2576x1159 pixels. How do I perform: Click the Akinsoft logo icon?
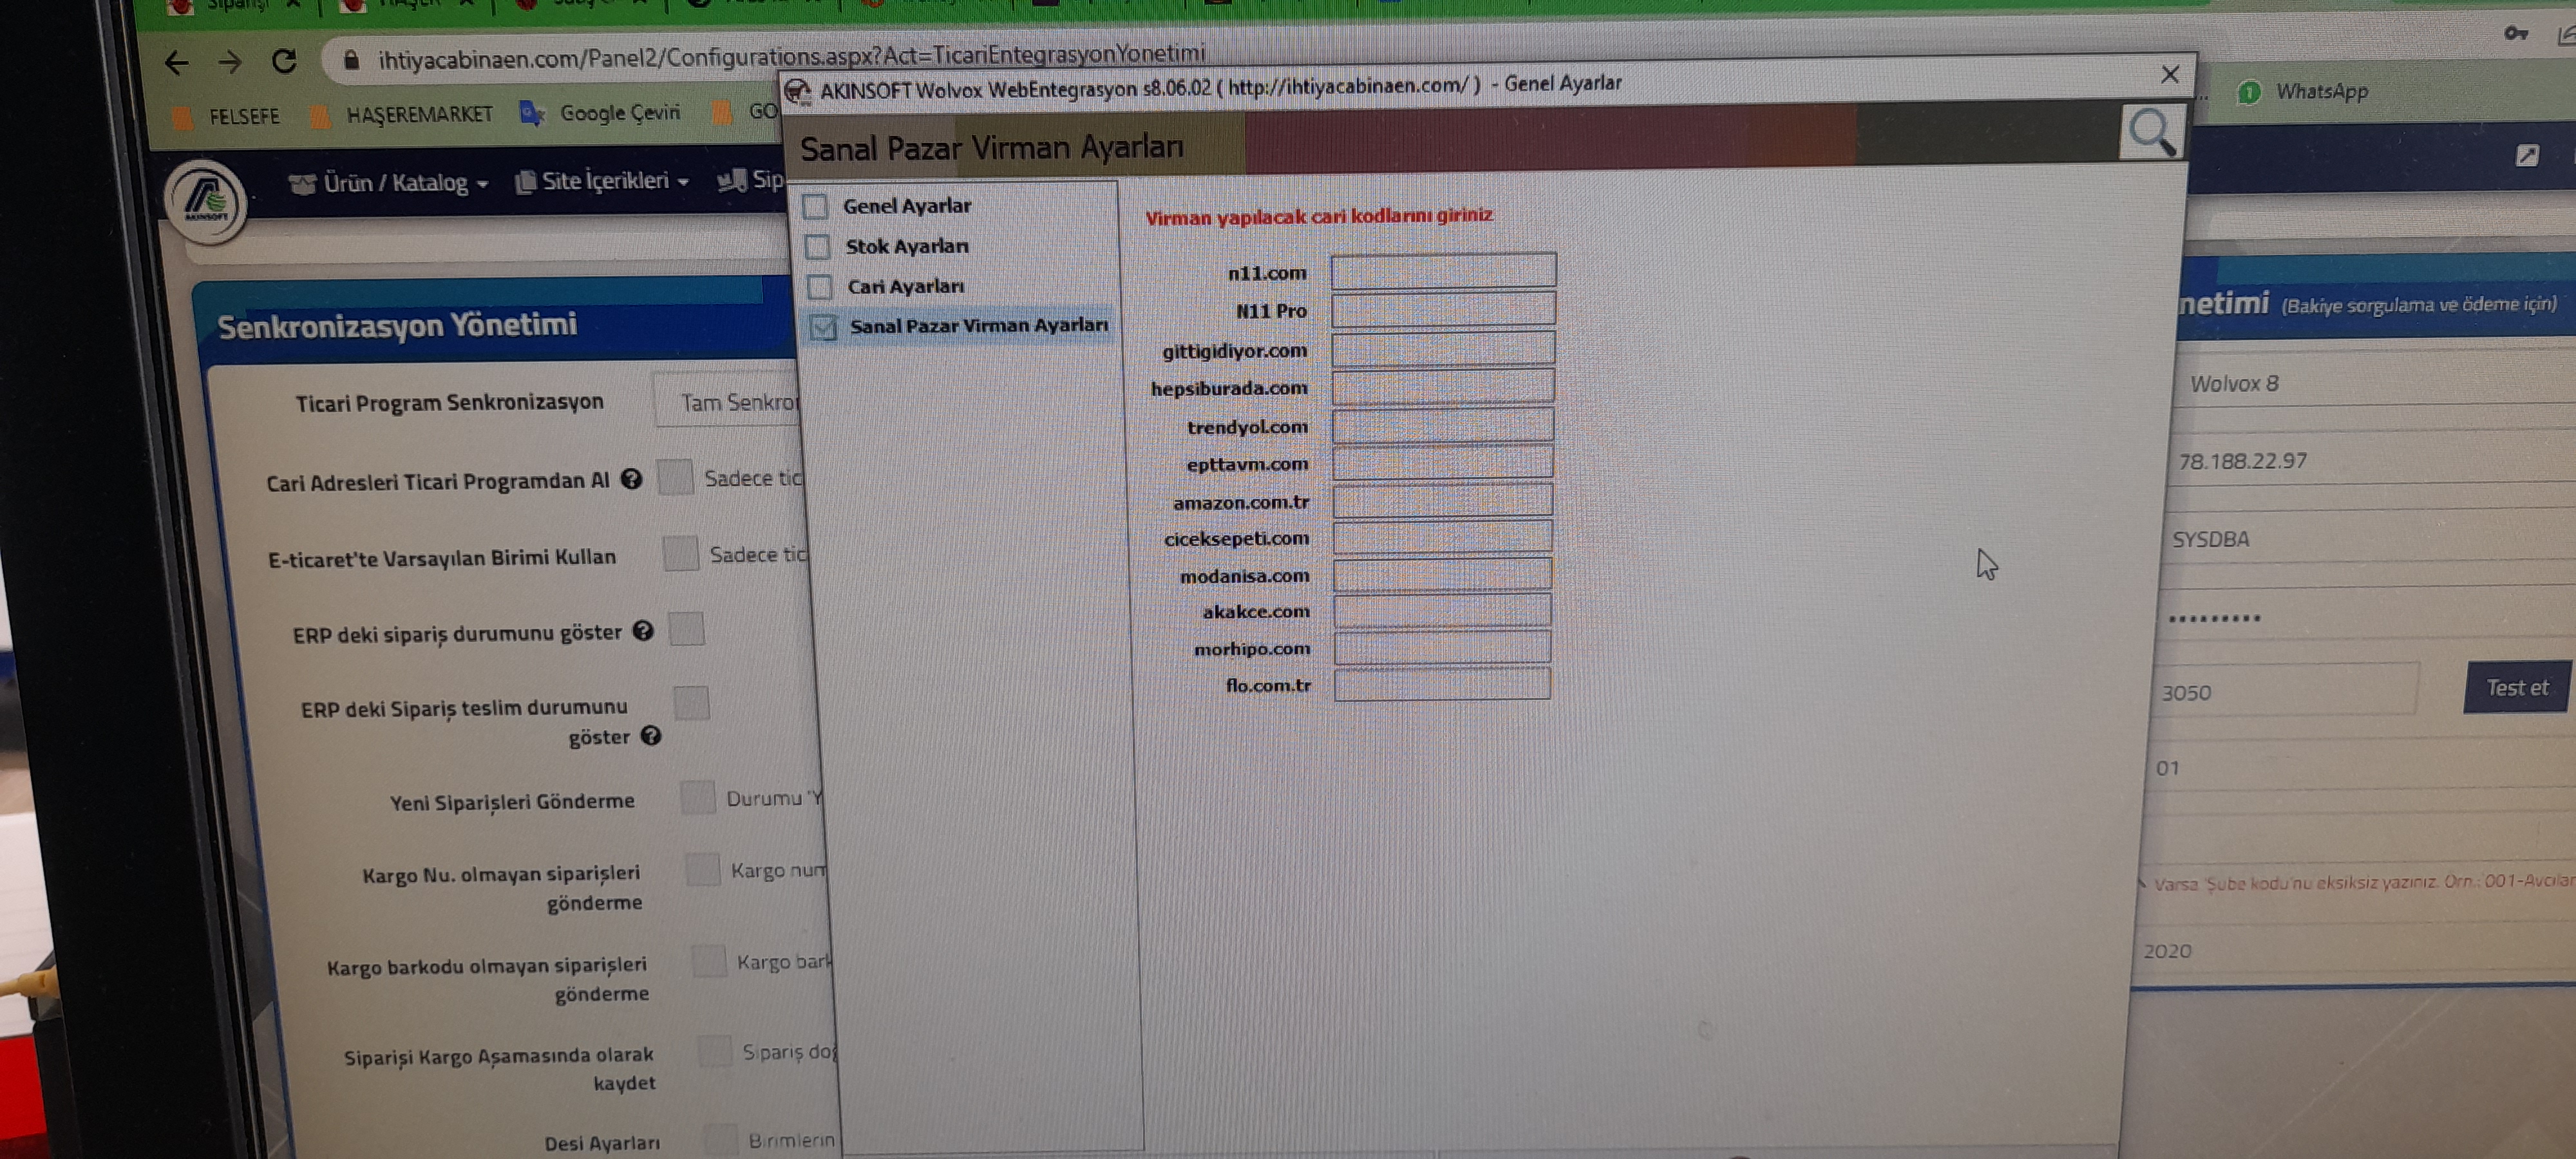[206, 201]
